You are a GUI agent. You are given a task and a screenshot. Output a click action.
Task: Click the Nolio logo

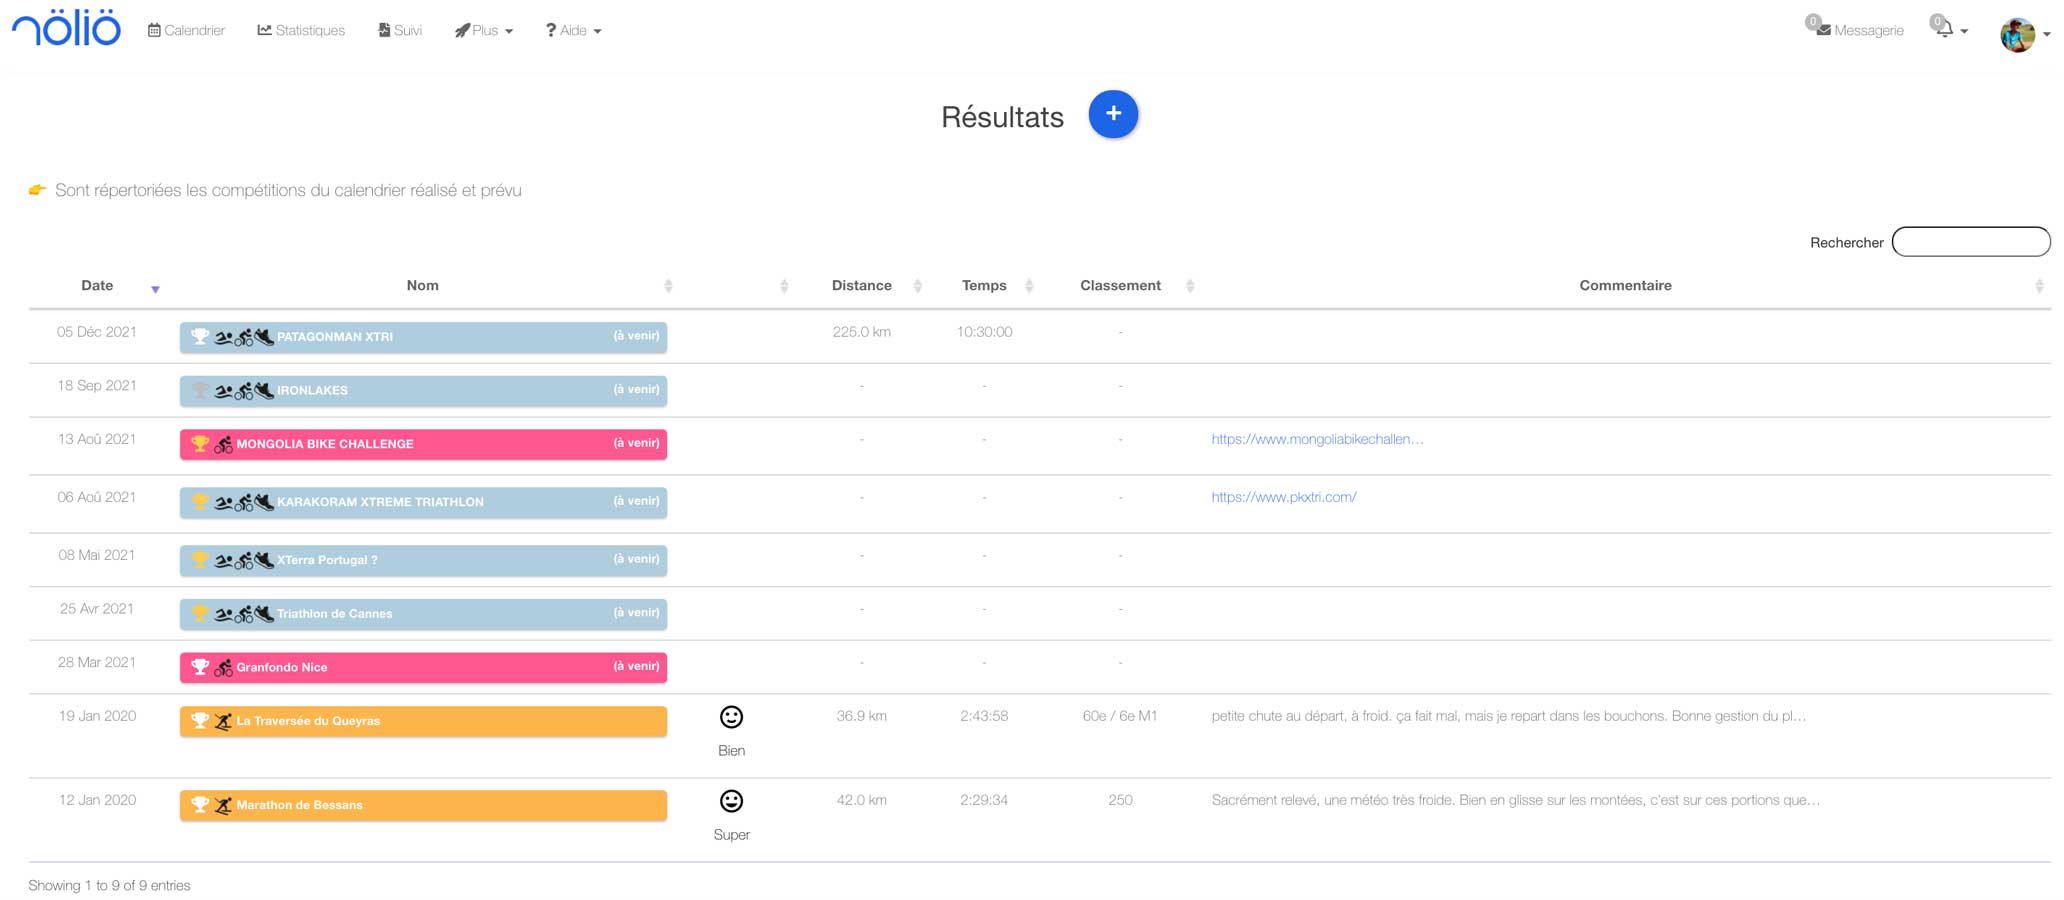click(x=66, y=28)
